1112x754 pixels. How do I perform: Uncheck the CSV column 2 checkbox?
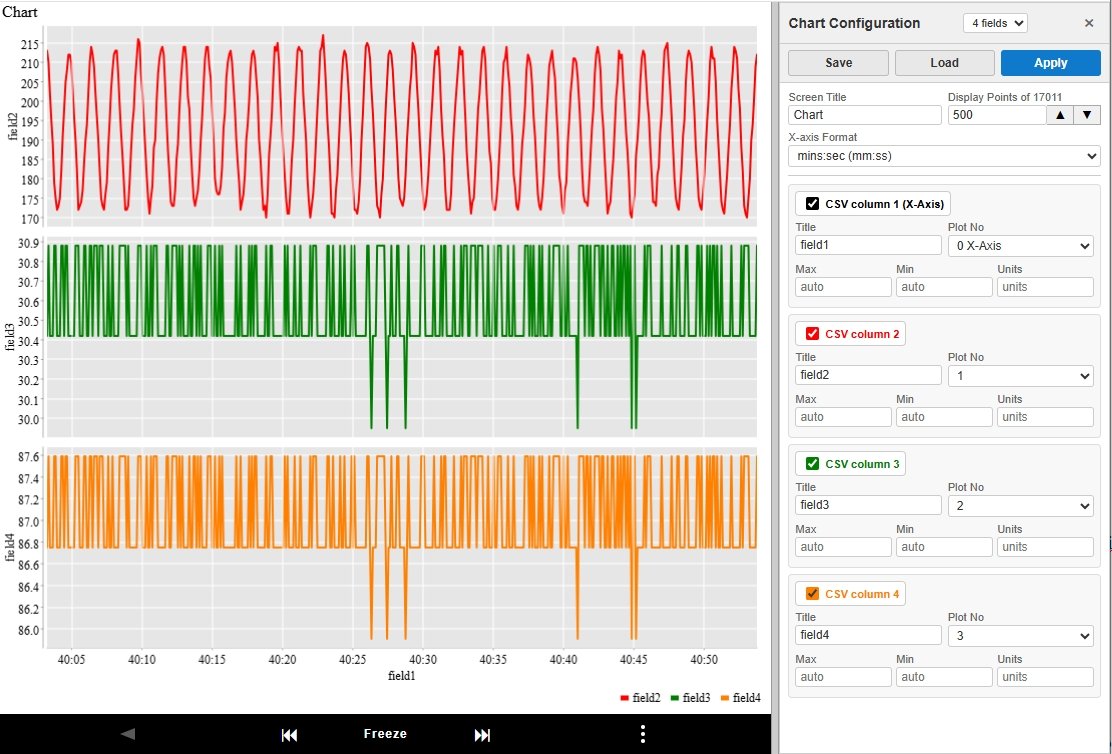(812, 334)
